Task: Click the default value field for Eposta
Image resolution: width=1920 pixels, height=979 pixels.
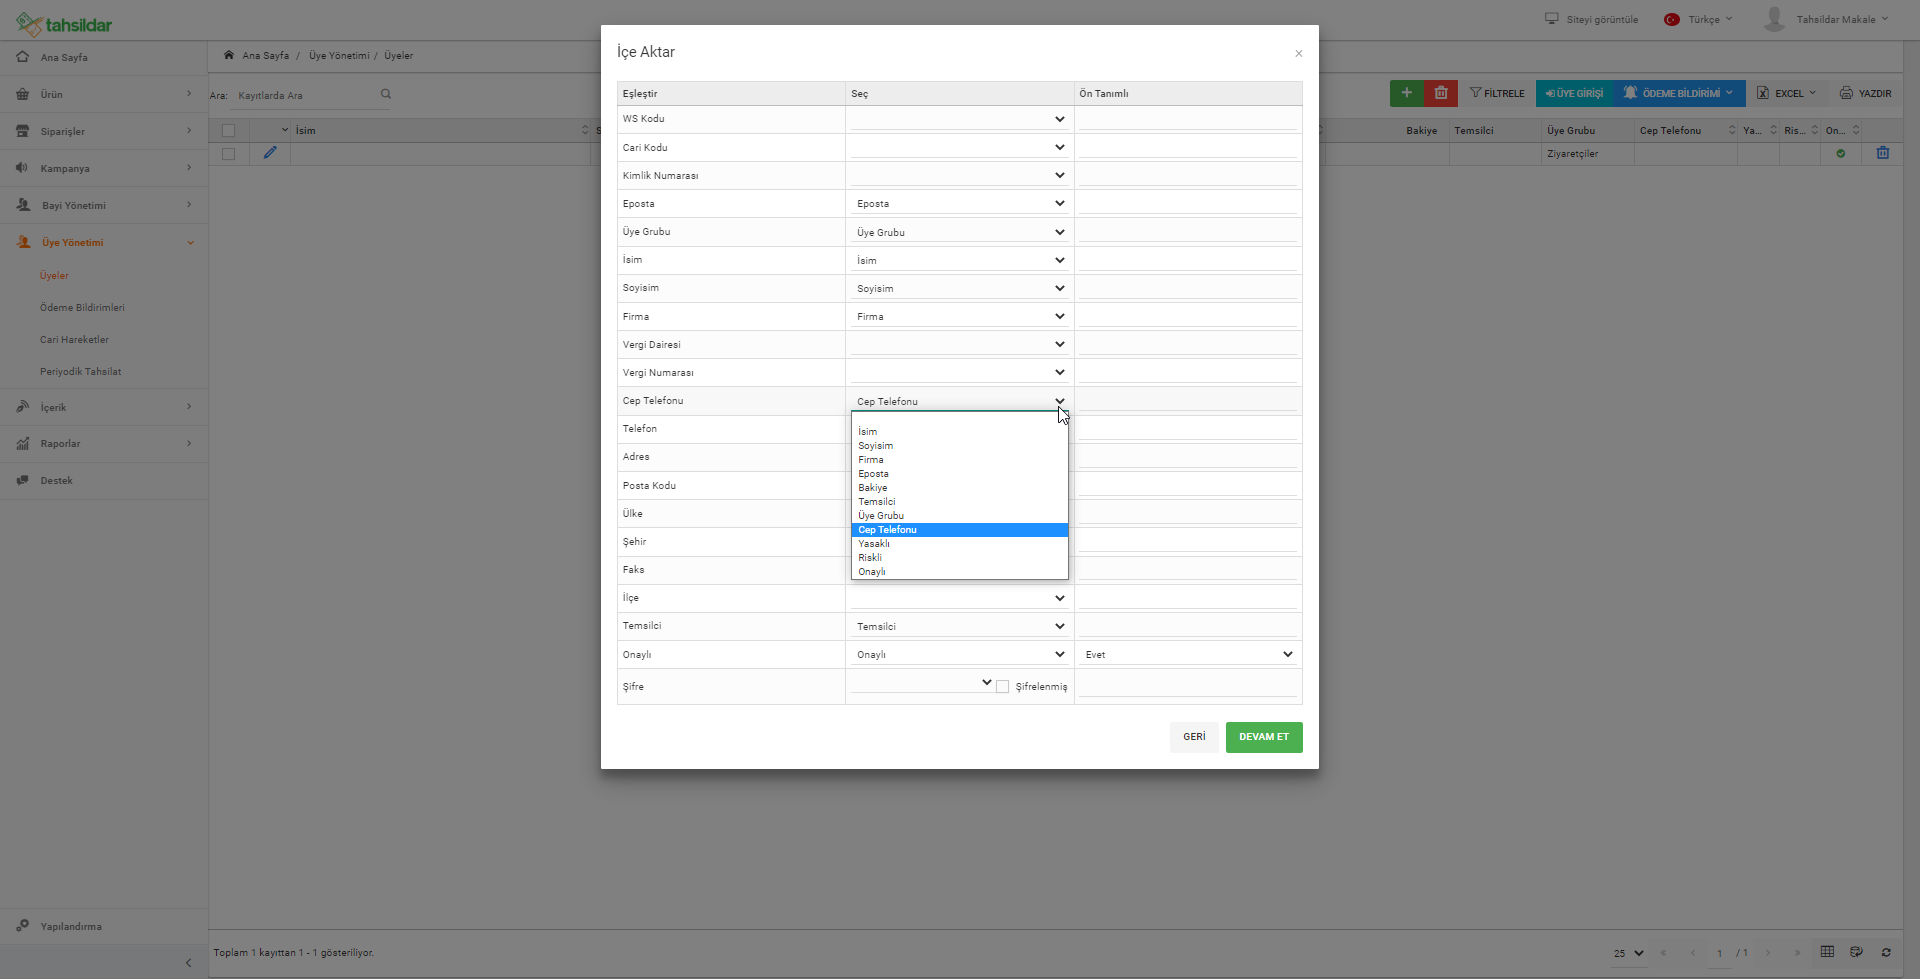Action: pyautogui.click(x=1188, y=203)
